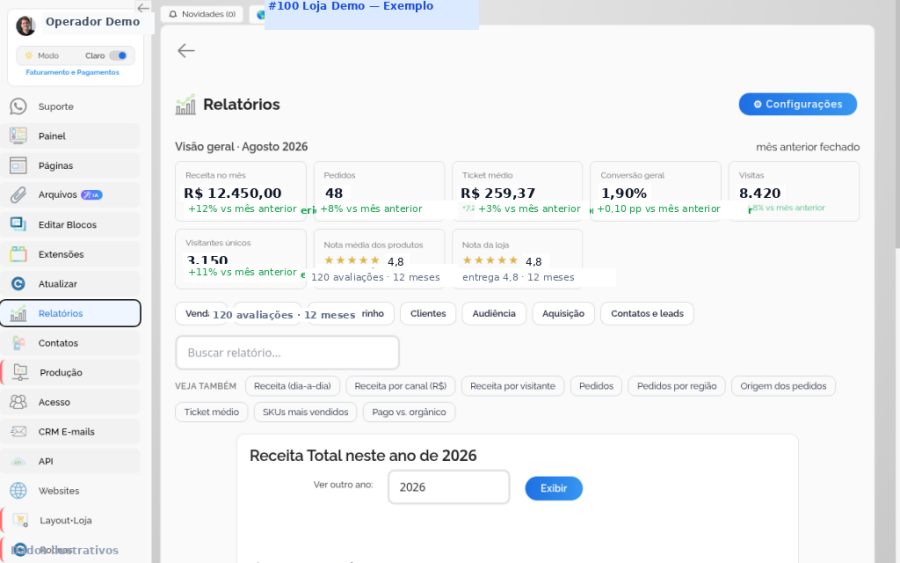
Task: Click the Painel dashboard icon
Action: [x=18, y=136]
